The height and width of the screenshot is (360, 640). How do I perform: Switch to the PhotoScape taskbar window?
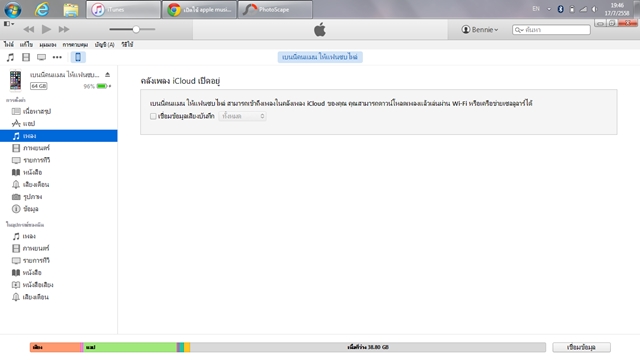point(275,9)
